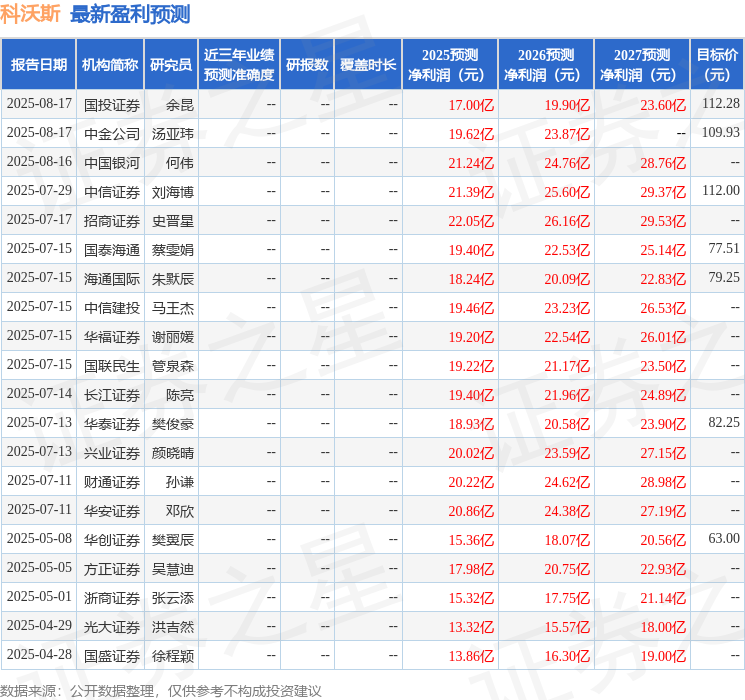Click institution 华安证券

[112, 510]
